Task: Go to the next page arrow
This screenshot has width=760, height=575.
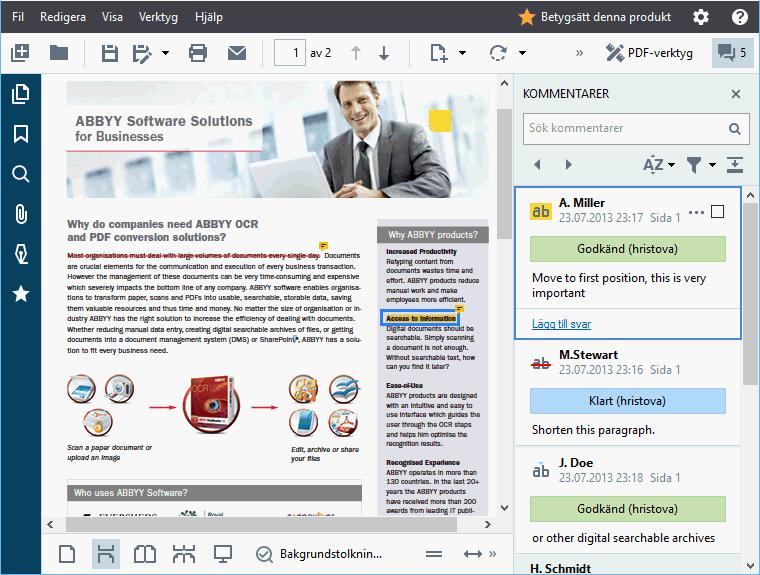Action: (384, 53)
